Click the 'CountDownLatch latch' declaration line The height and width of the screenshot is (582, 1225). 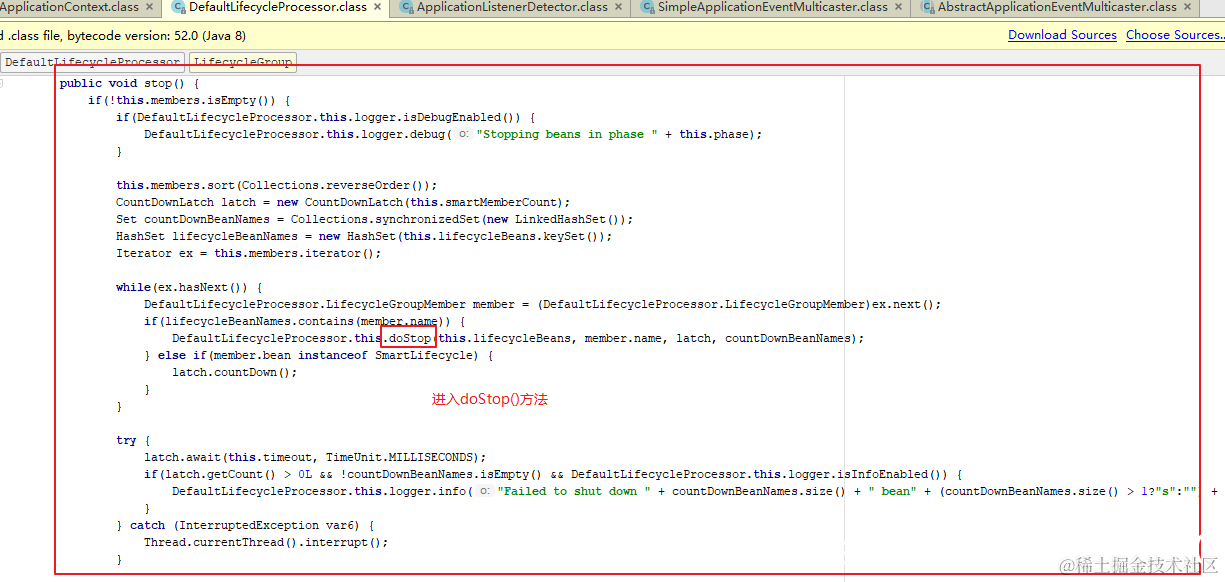click(x=343, y=202)
